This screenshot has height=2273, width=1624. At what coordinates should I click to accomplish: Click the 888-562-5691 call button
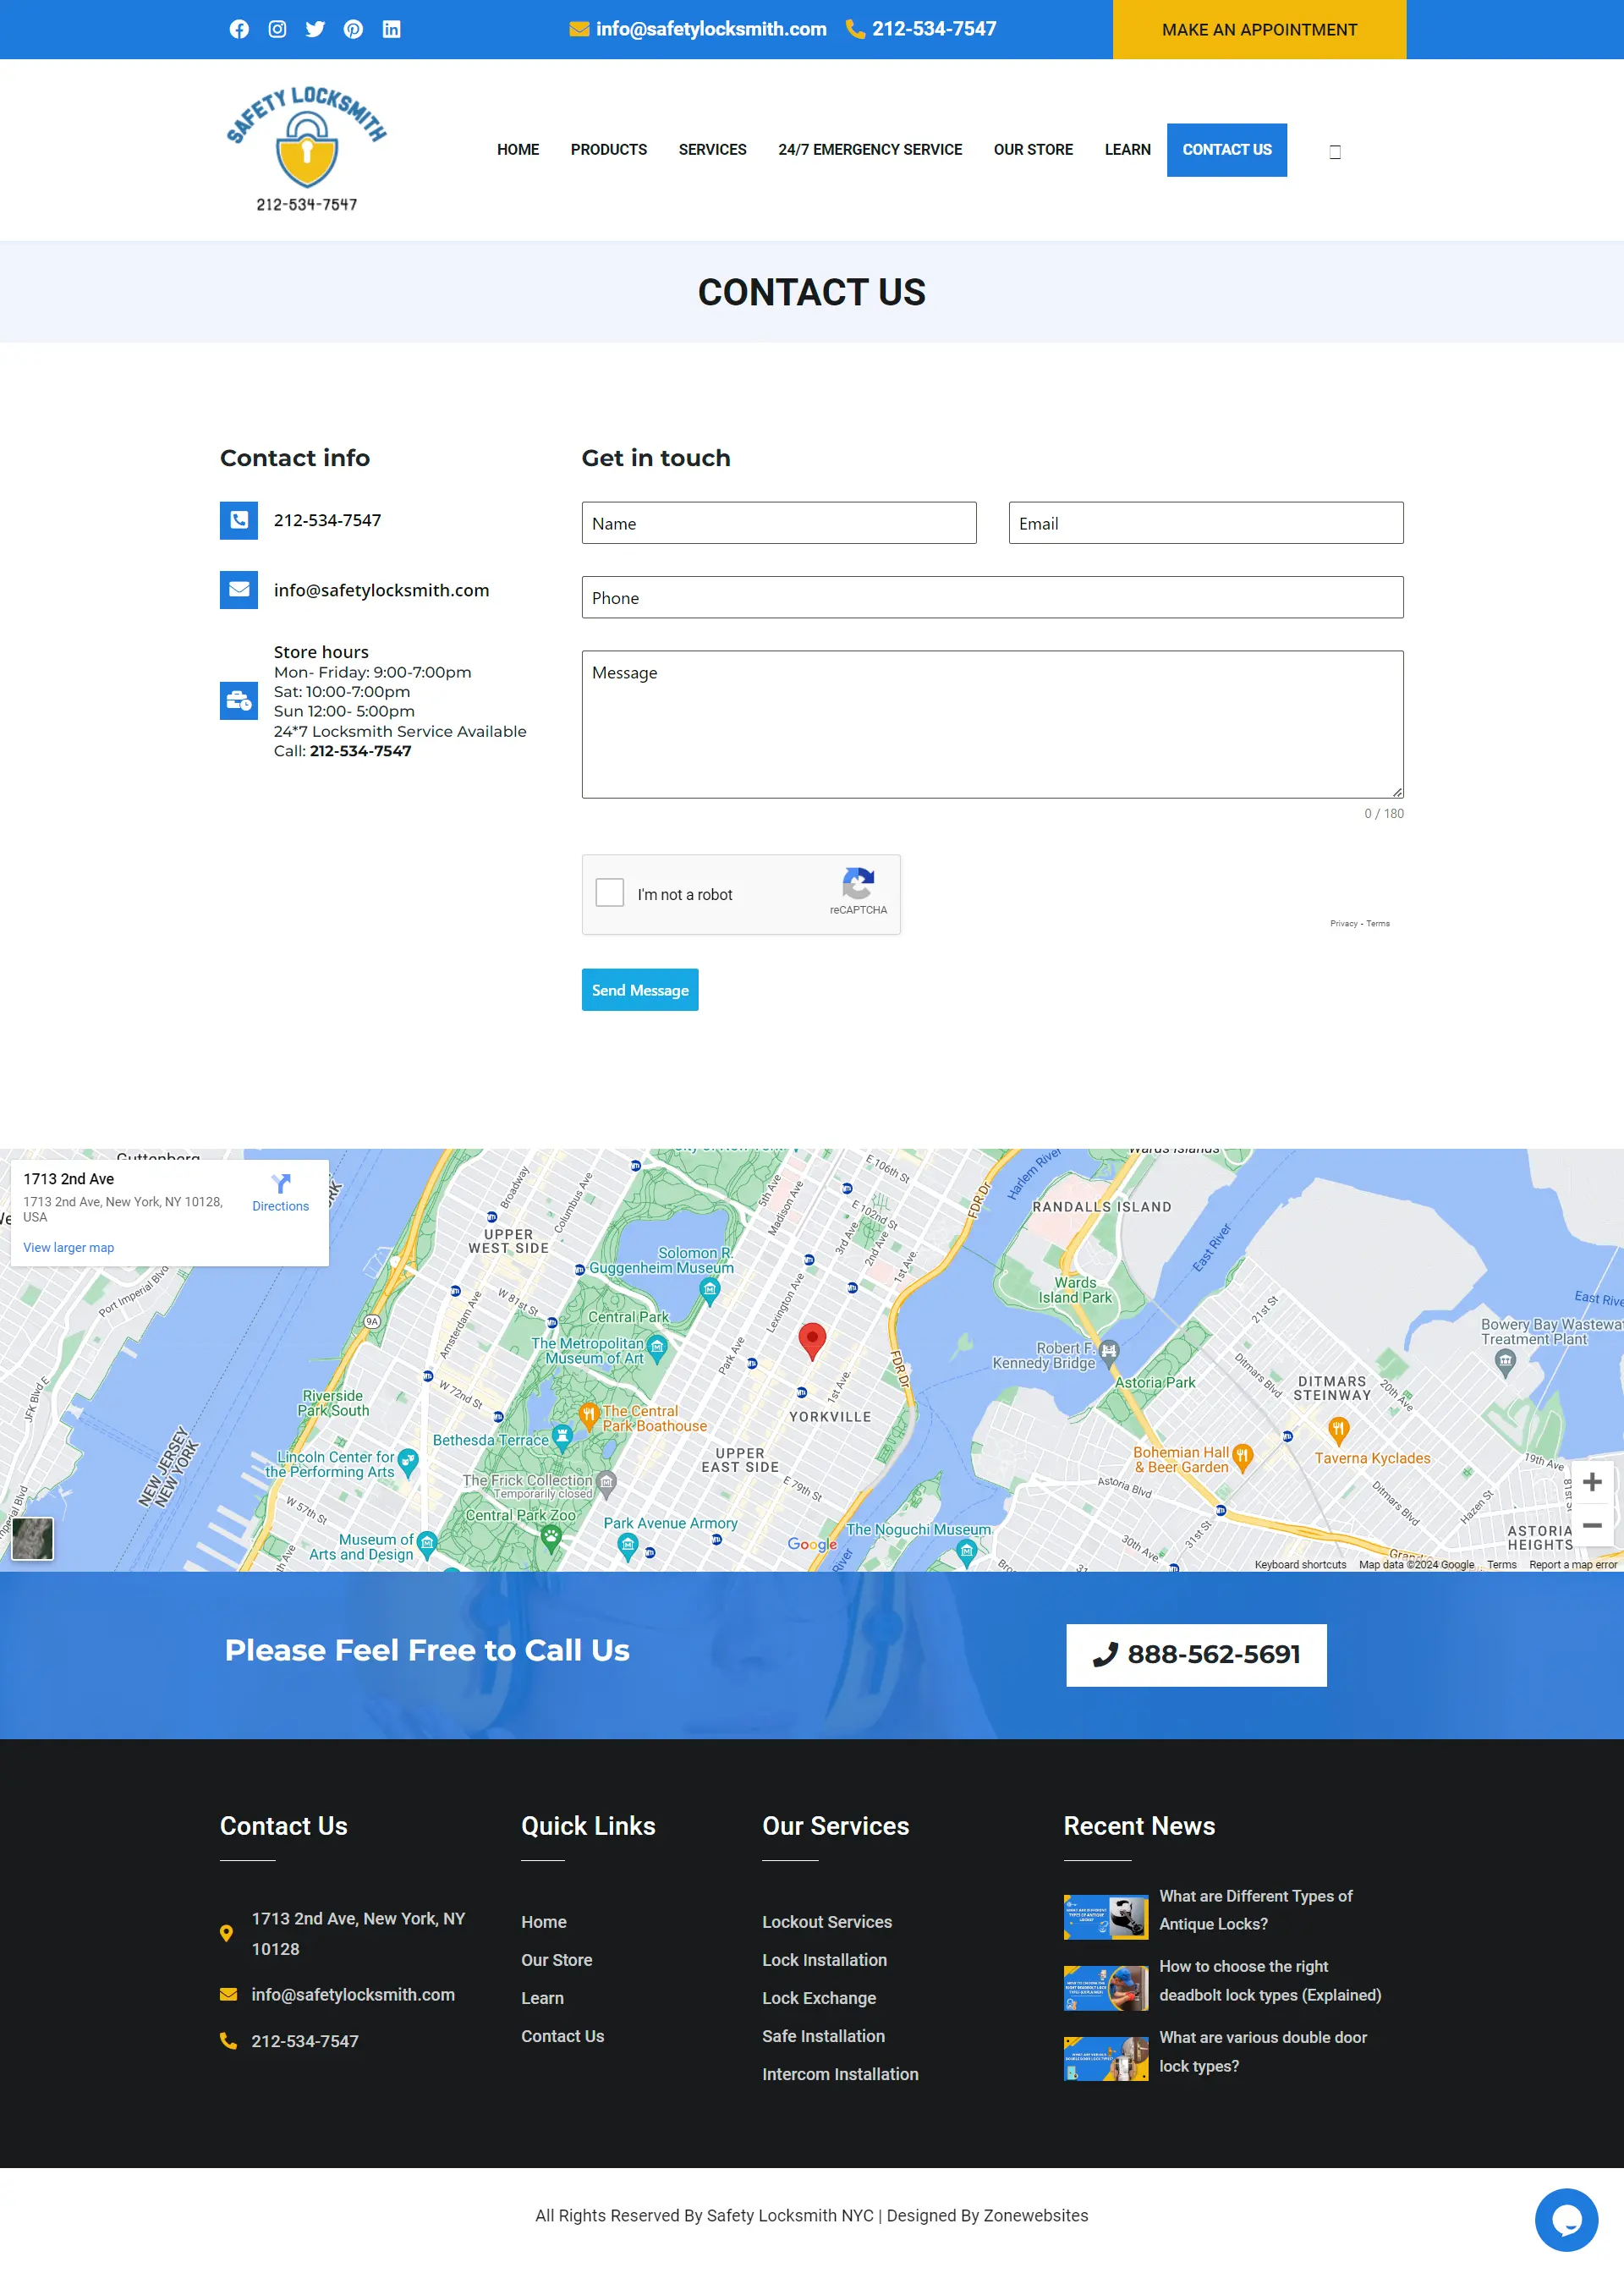1196,1655
